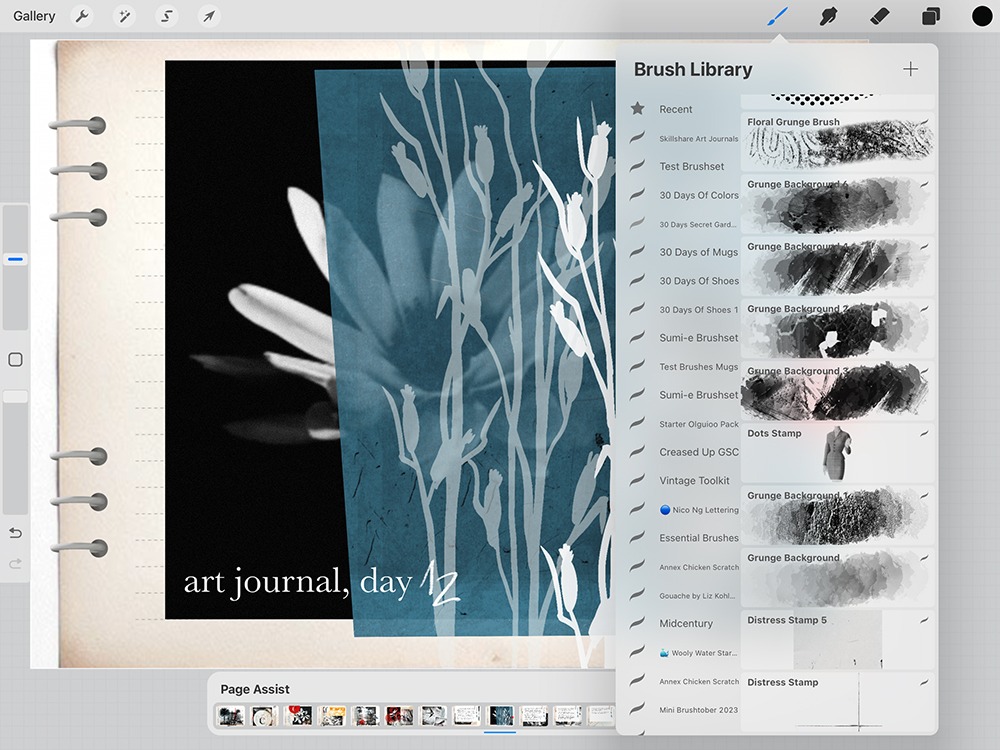Open the Creased Up GSC set
Viewport: 1000px width, 750px height.
pyautogui.click(x=699, y=452)
